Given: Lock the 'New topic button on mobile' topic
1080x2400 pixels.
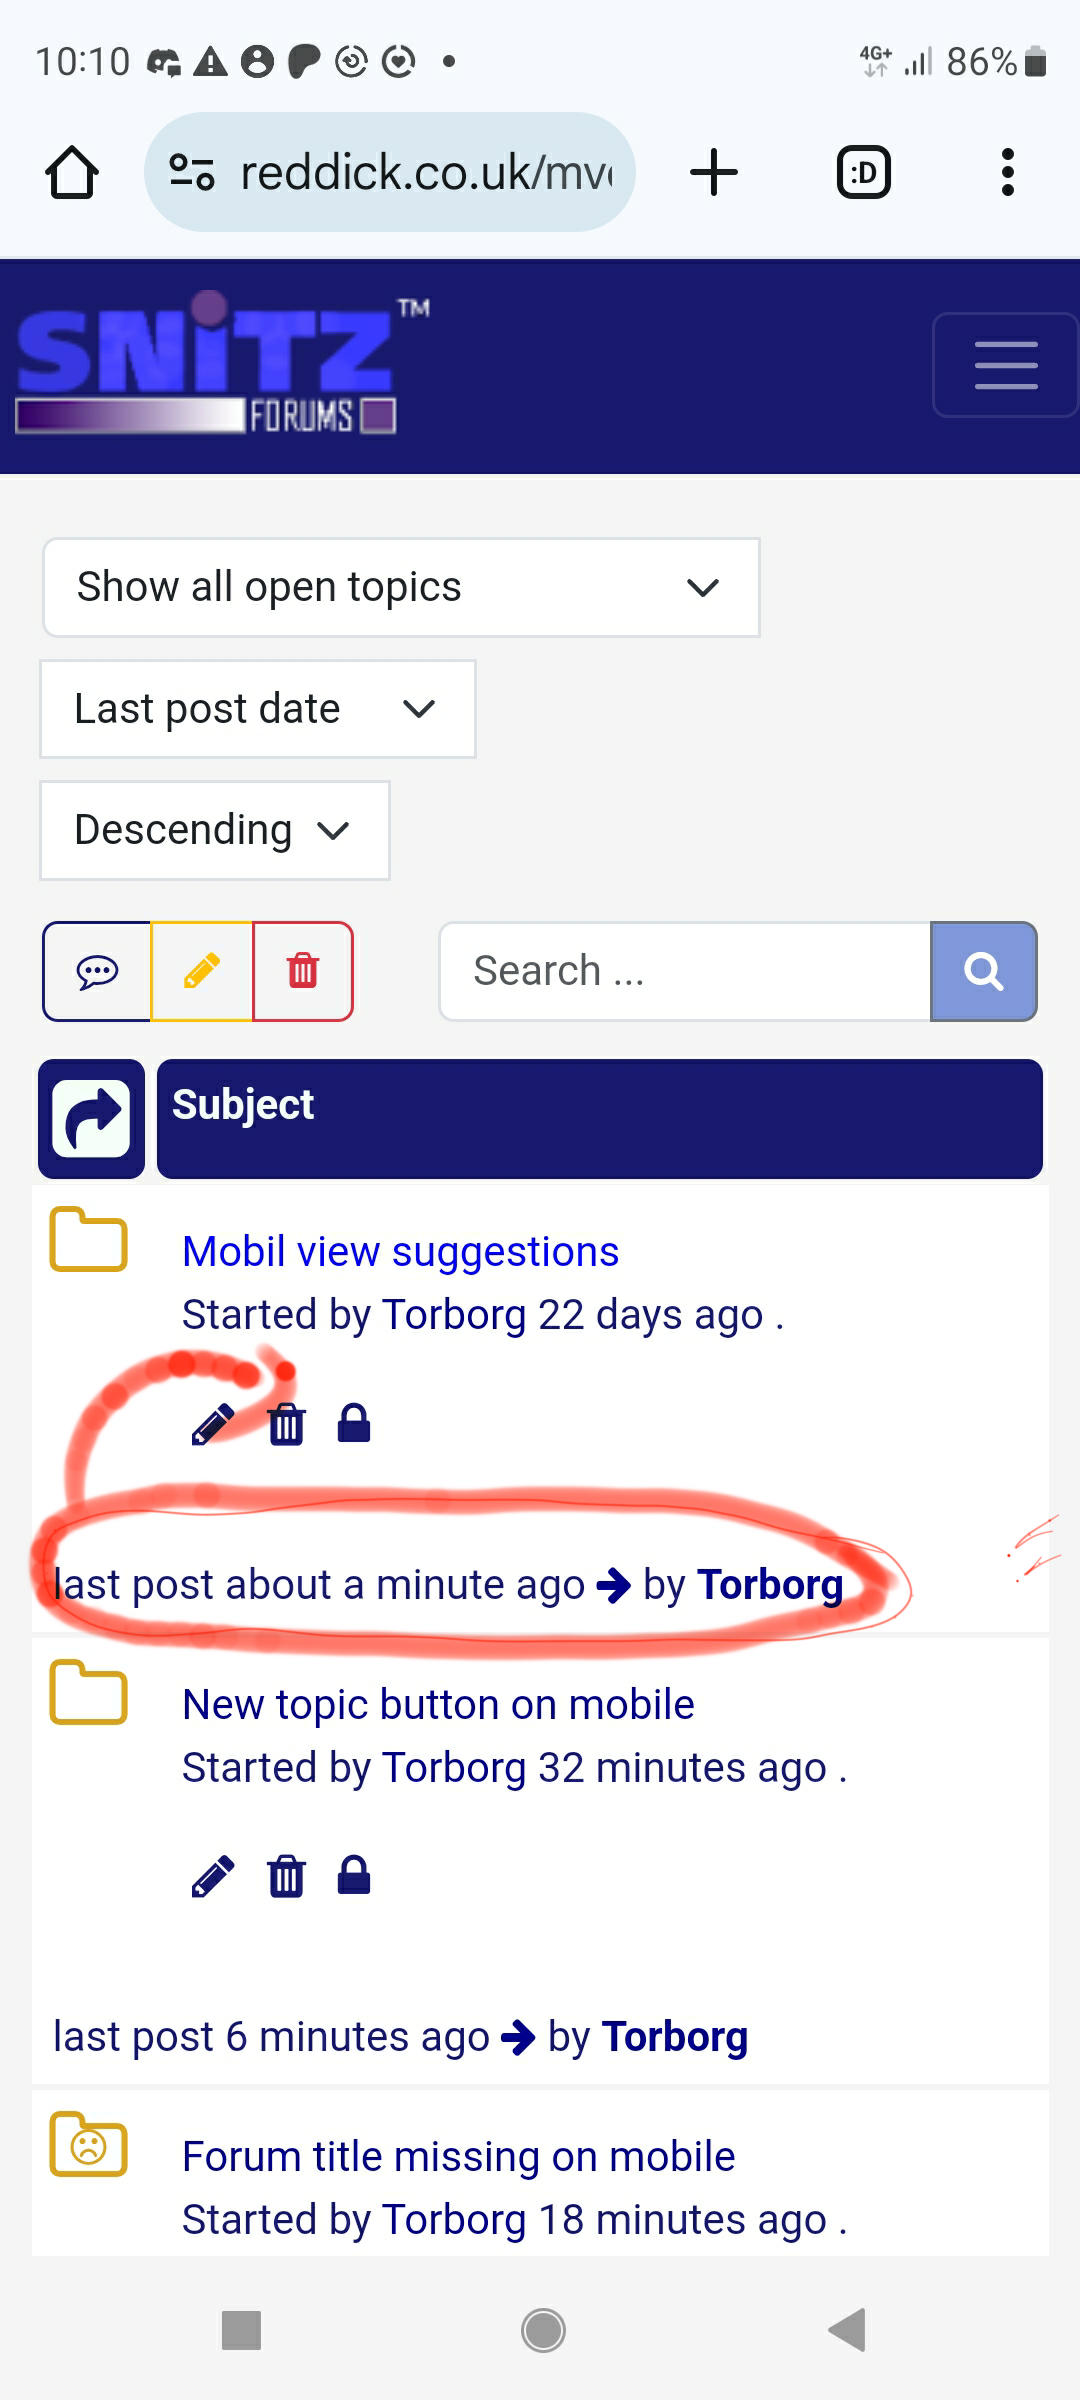Looking at the screenshot, I should point(354,1876).
